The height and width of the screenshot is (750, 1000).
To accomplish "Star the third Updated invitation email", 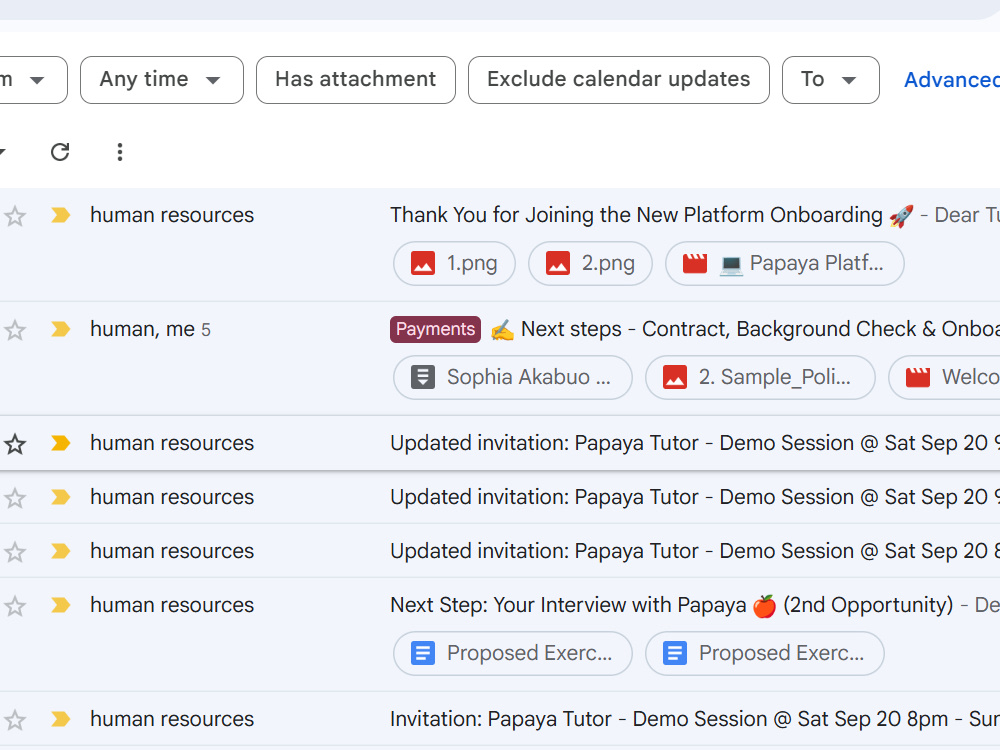I will [15, 552].
